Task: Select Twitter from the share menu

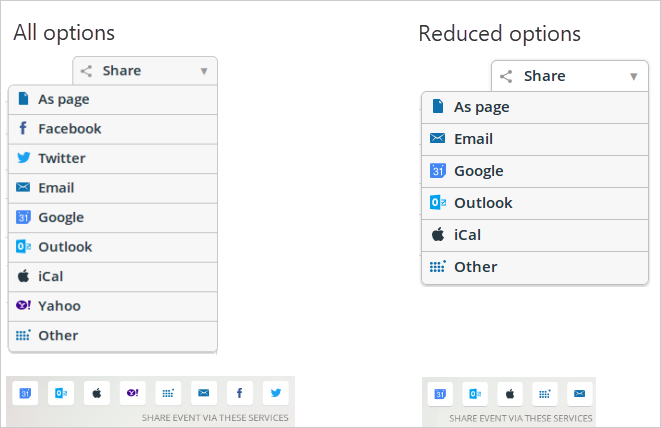Action: pos(113,159)
